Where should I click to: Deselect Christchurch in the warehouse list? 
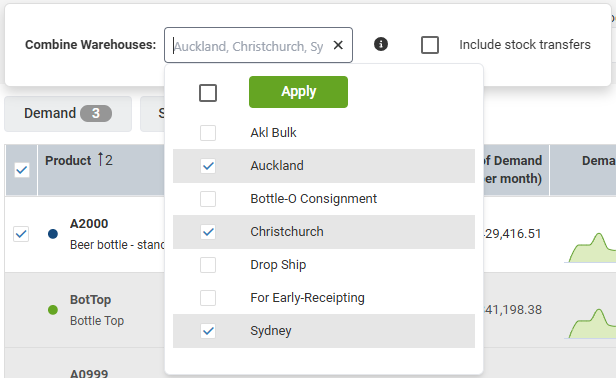coord(208,232)
